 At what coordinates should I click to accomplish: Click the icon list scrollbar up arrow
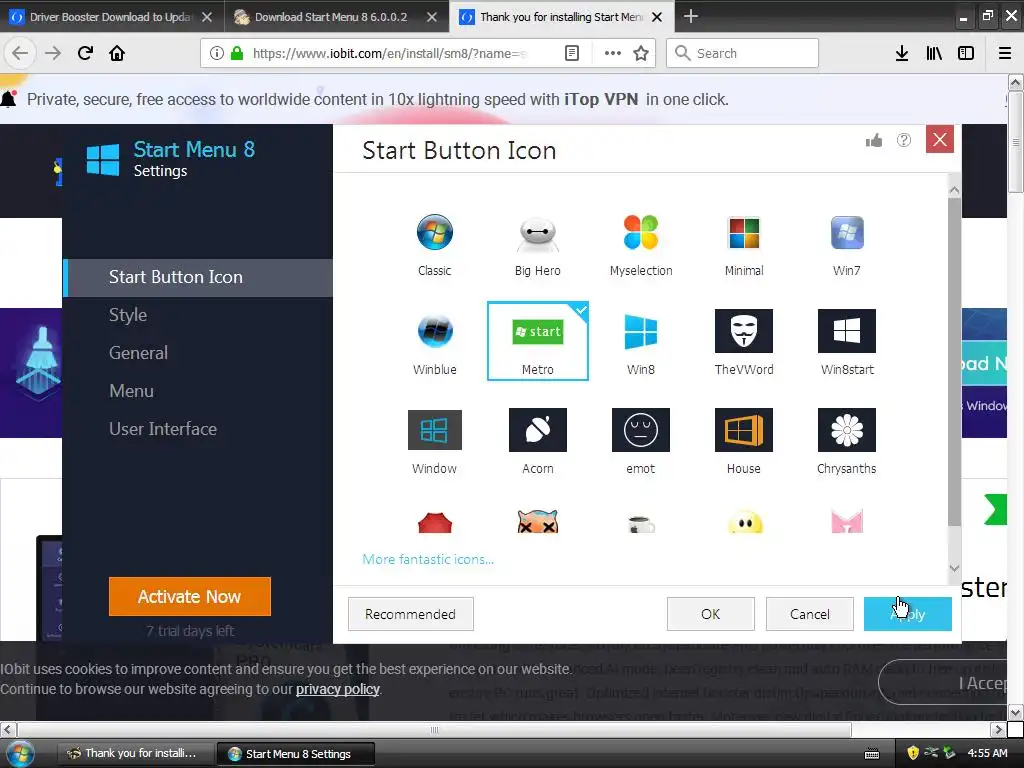954,190
